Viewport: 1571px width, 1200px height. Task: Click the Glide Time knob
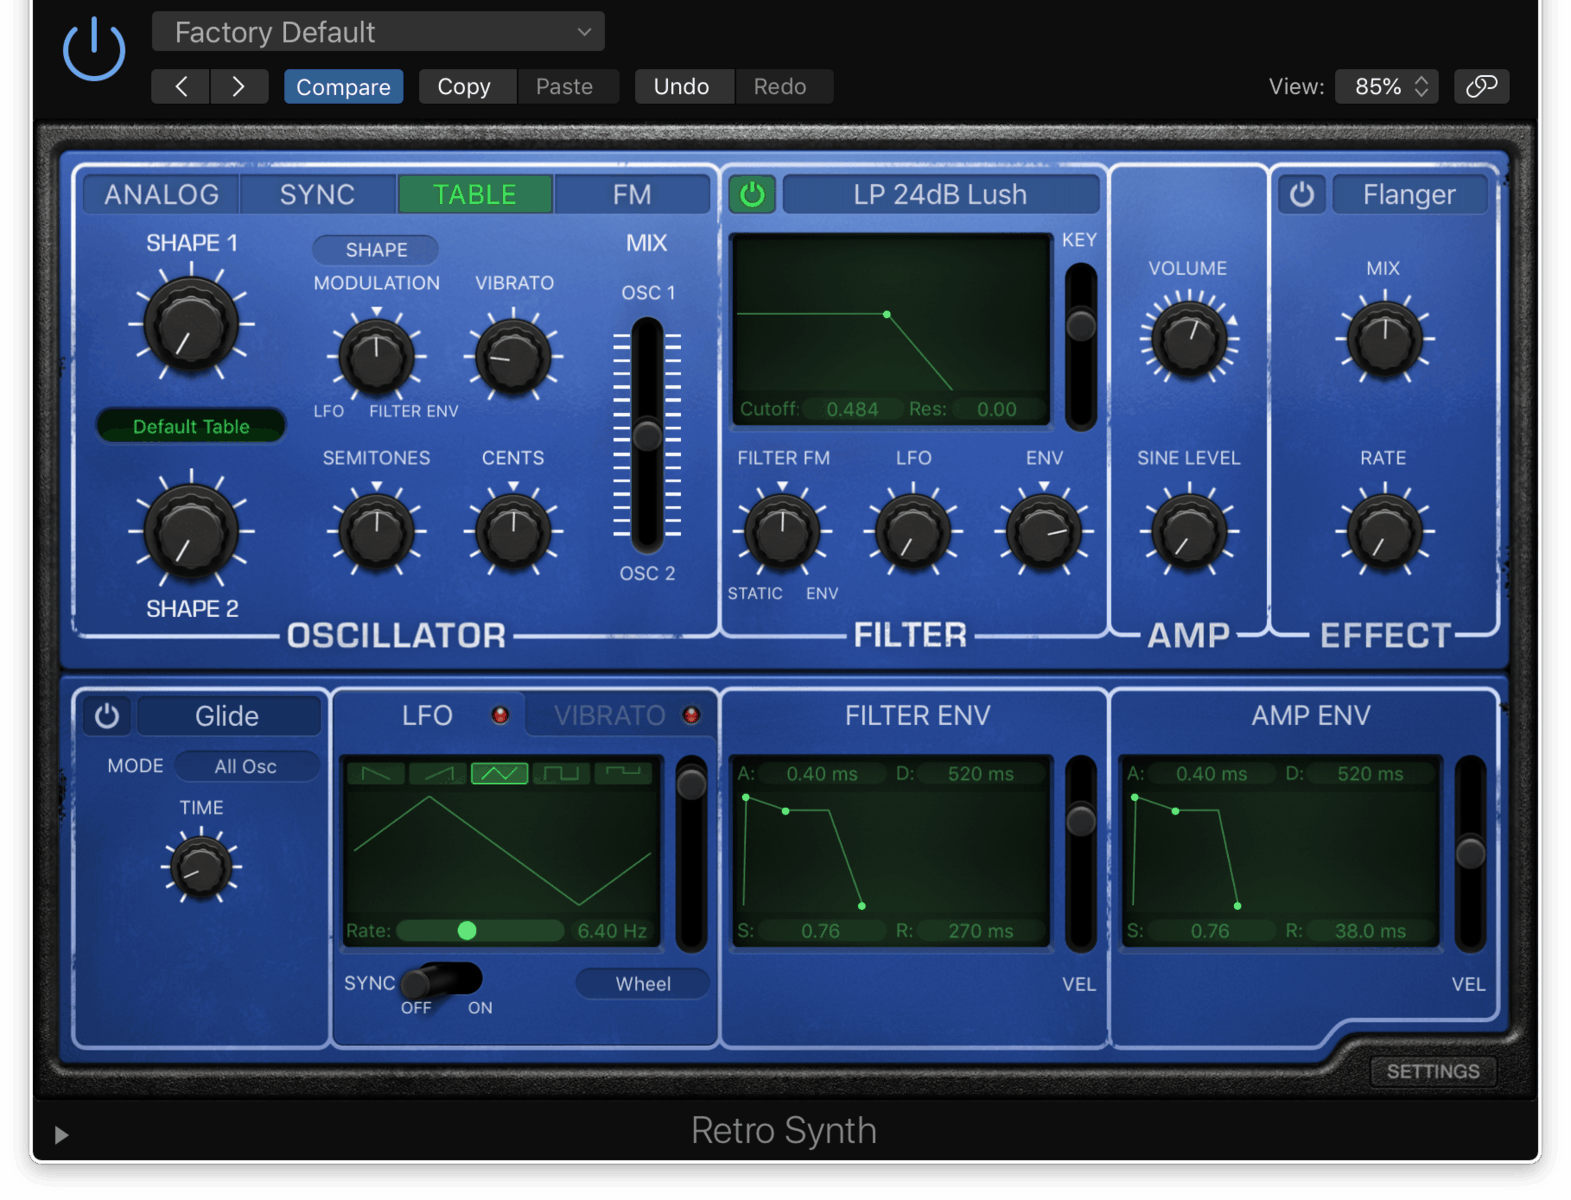pos(201,866)
